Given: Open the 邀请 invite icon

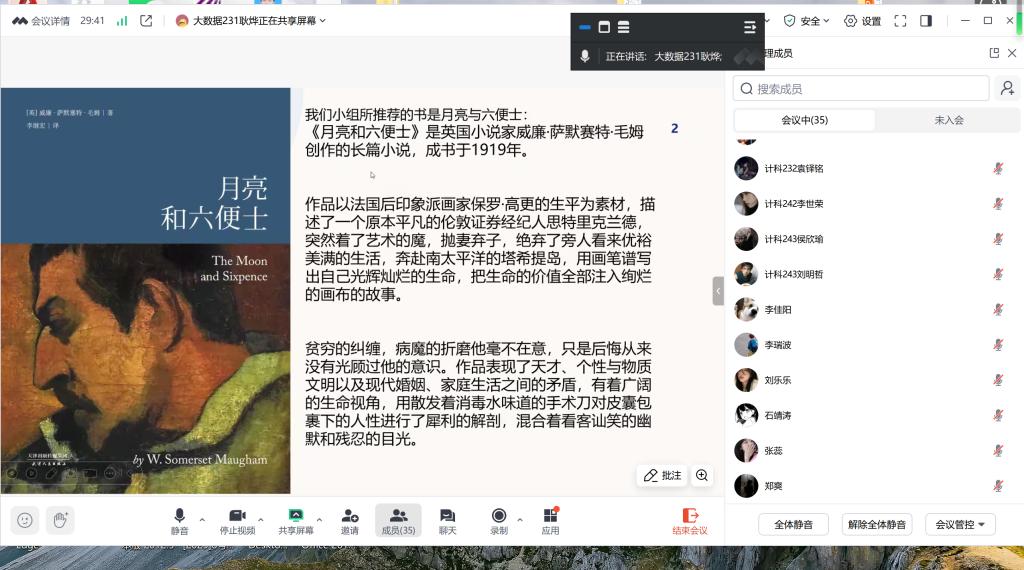Looking at the screenshot, I should click(x=350, y=515).
